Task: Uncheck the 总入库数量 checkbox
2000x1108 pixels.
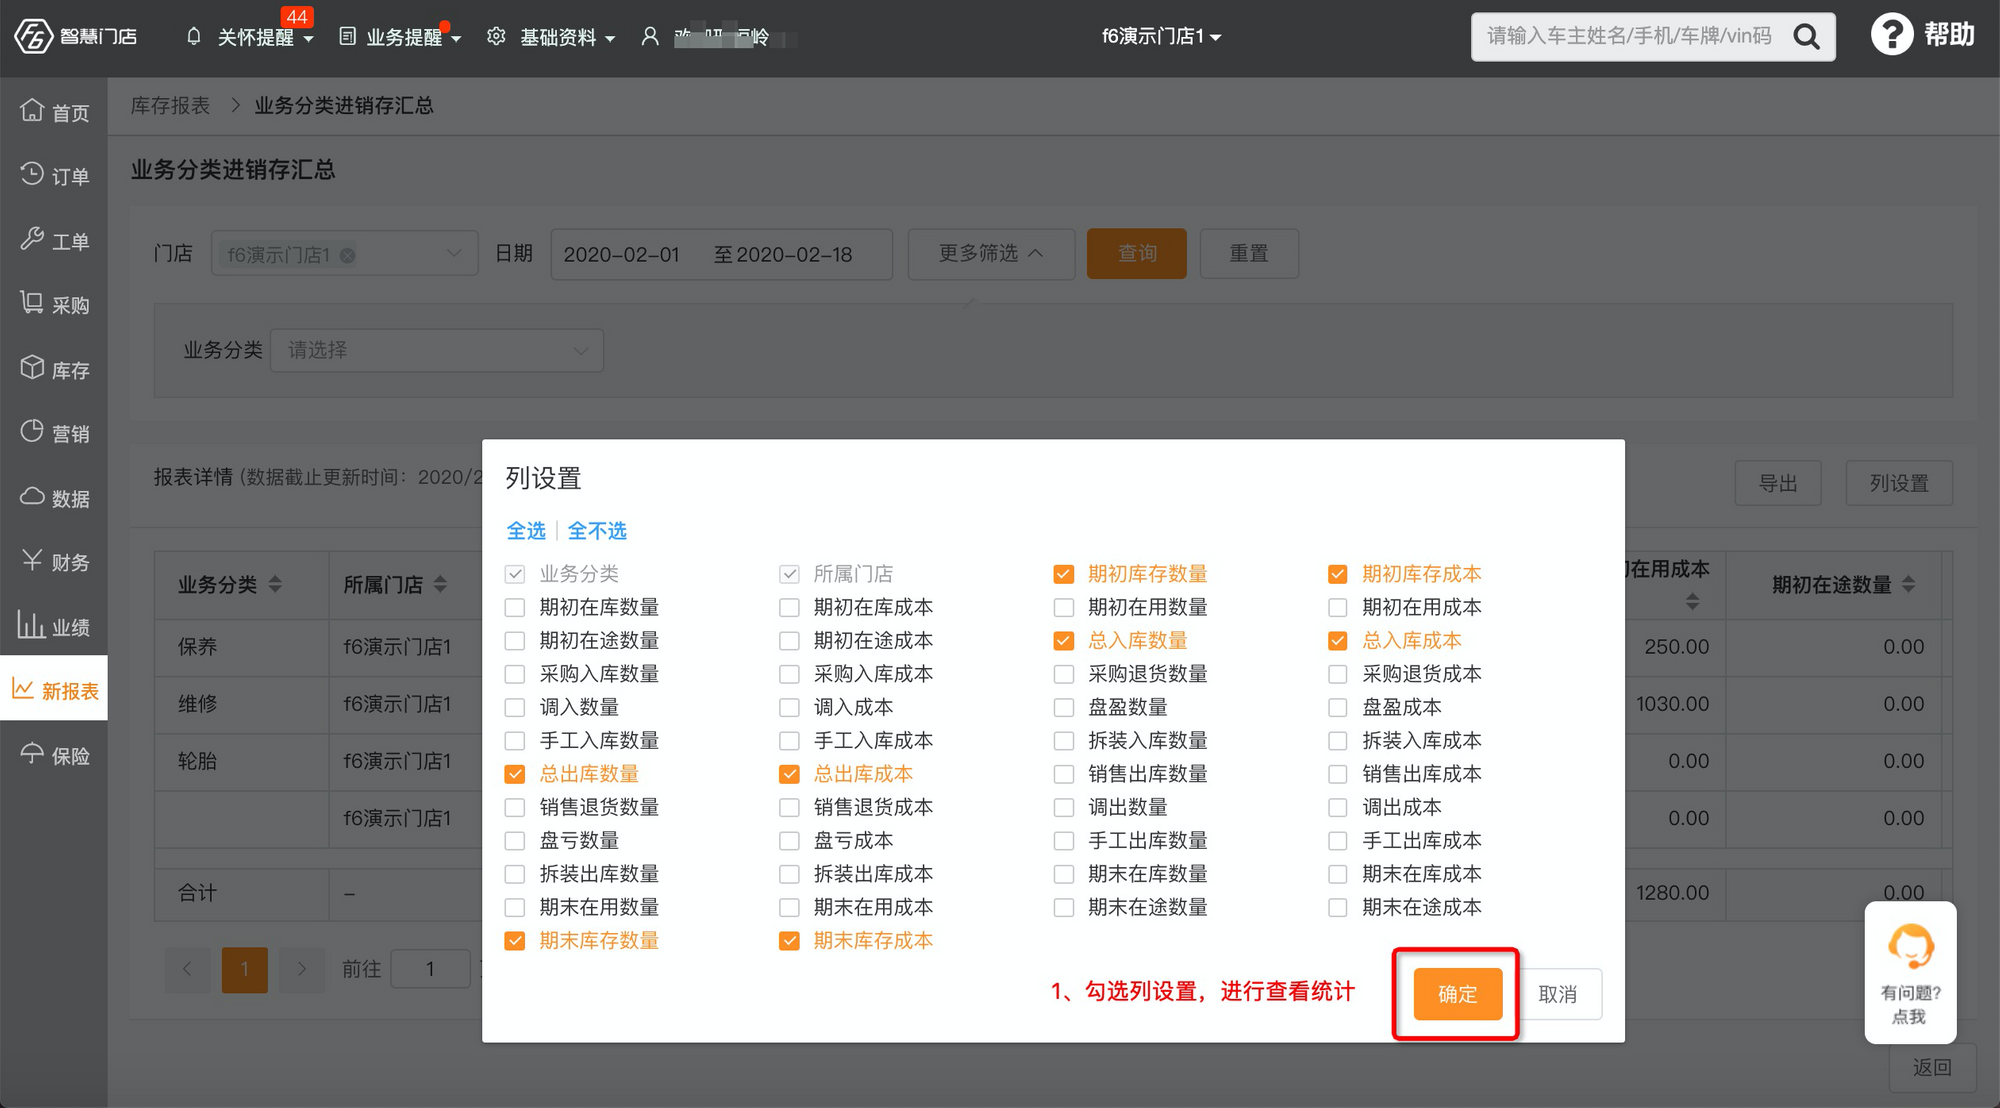Action: (x=1063, y=641)
